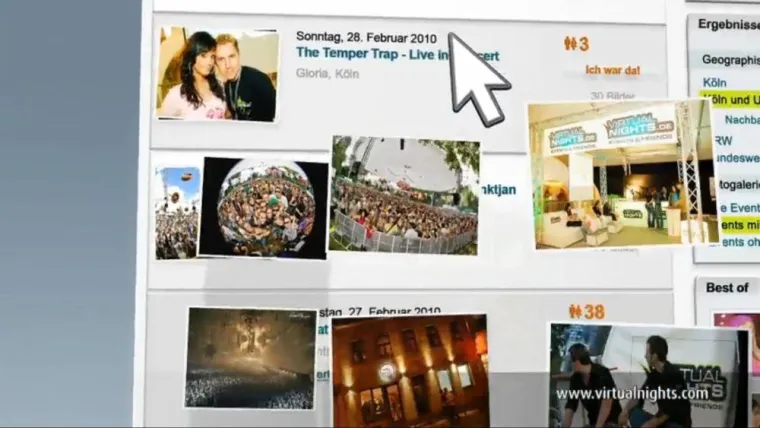Click the attendee icon showing 3

pos(576,44)
